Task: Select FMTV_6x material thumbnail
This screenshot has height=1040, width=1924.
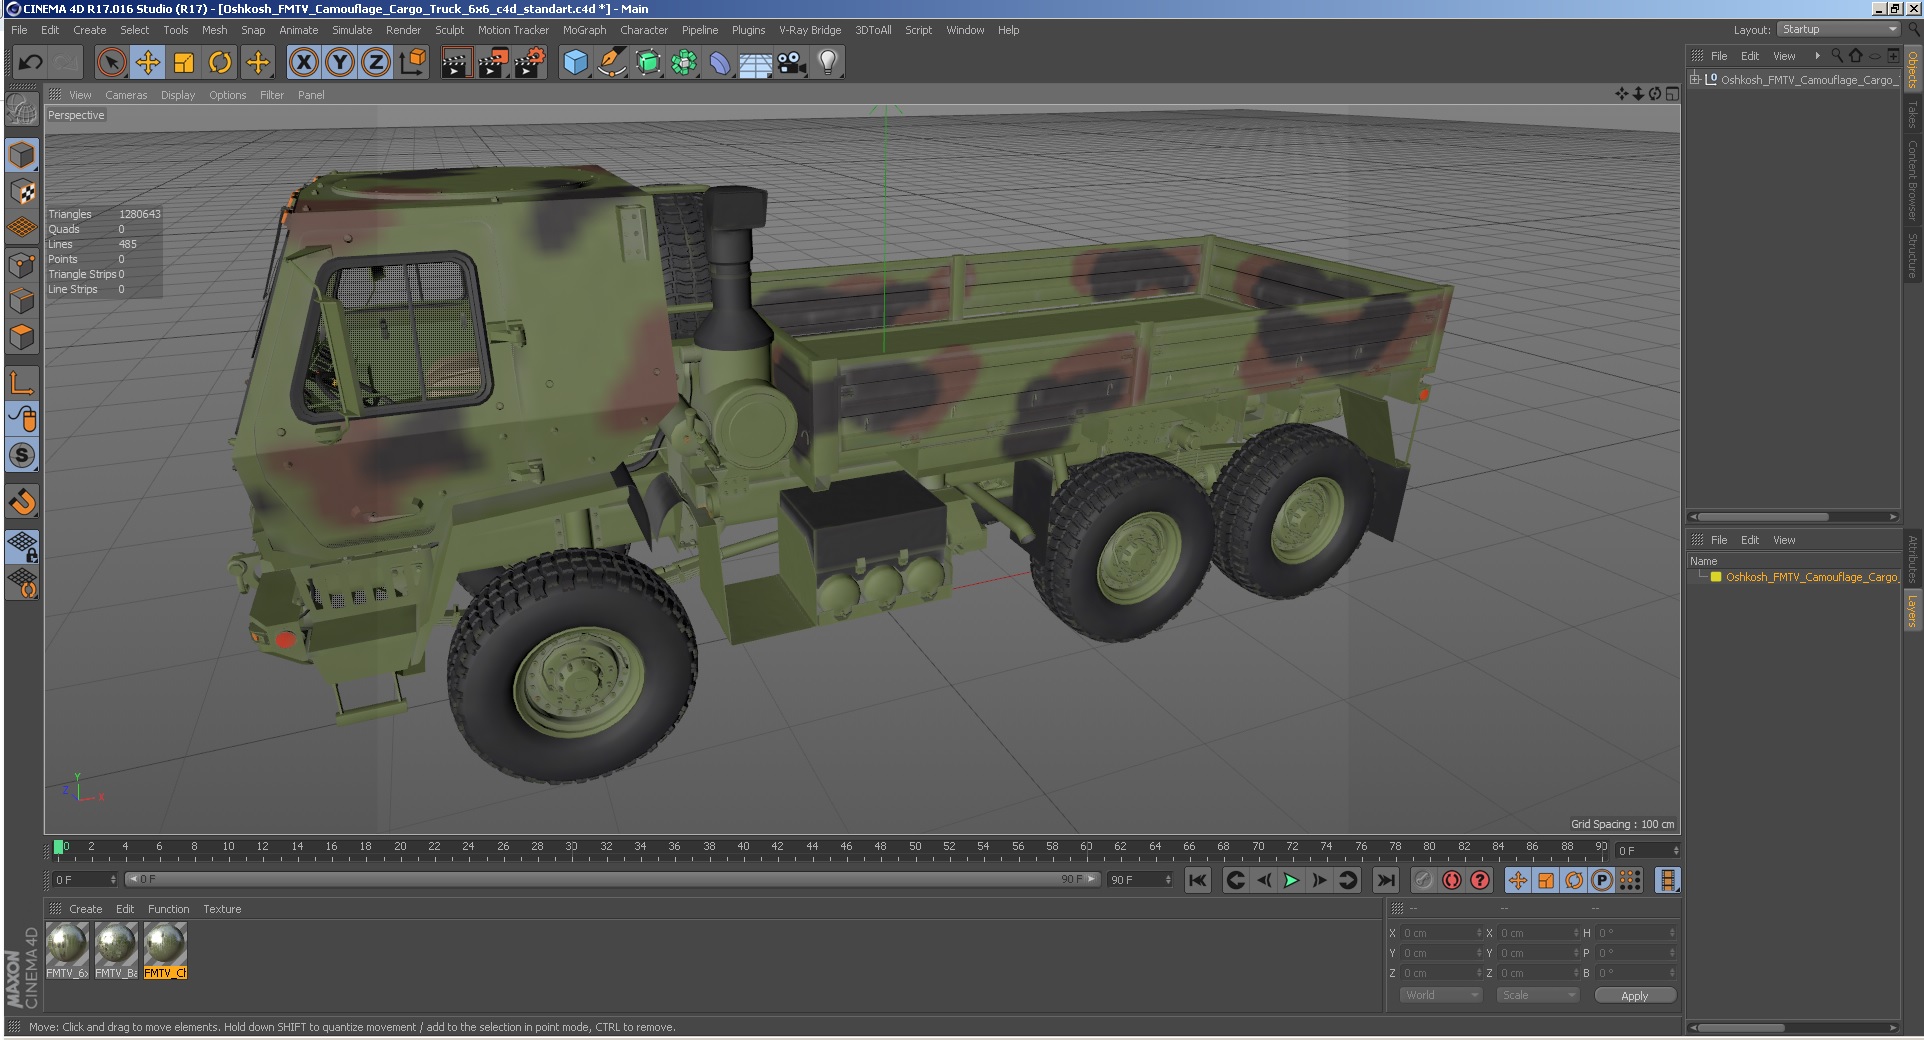Action: [x=67, y=943]
